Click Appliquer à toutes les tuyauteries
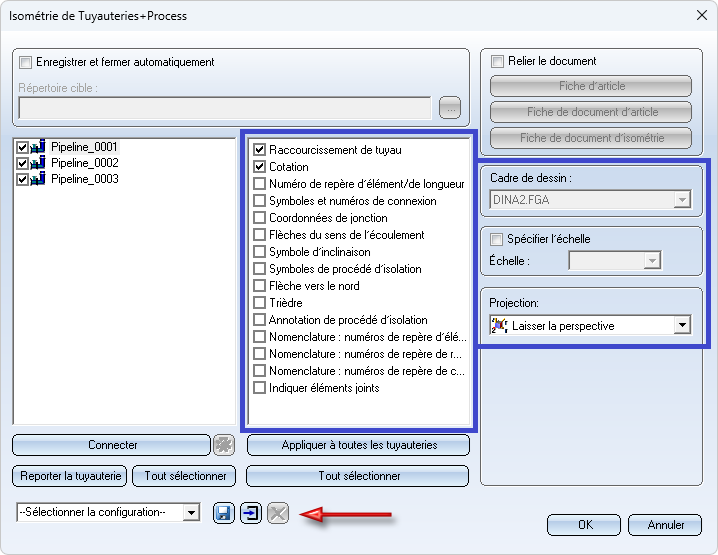The width and height of the screenshot is (718, 555). click(x=359, y=445)
